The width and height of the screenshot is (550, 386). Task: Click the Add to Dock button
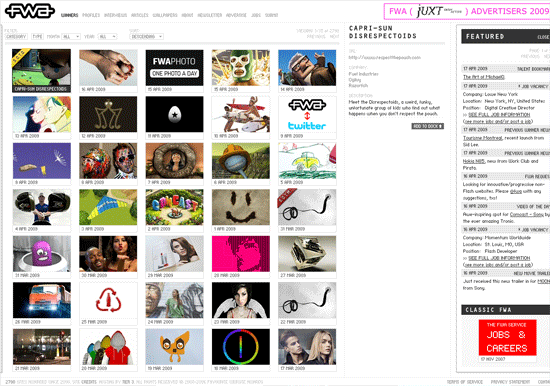pos(428,126)
